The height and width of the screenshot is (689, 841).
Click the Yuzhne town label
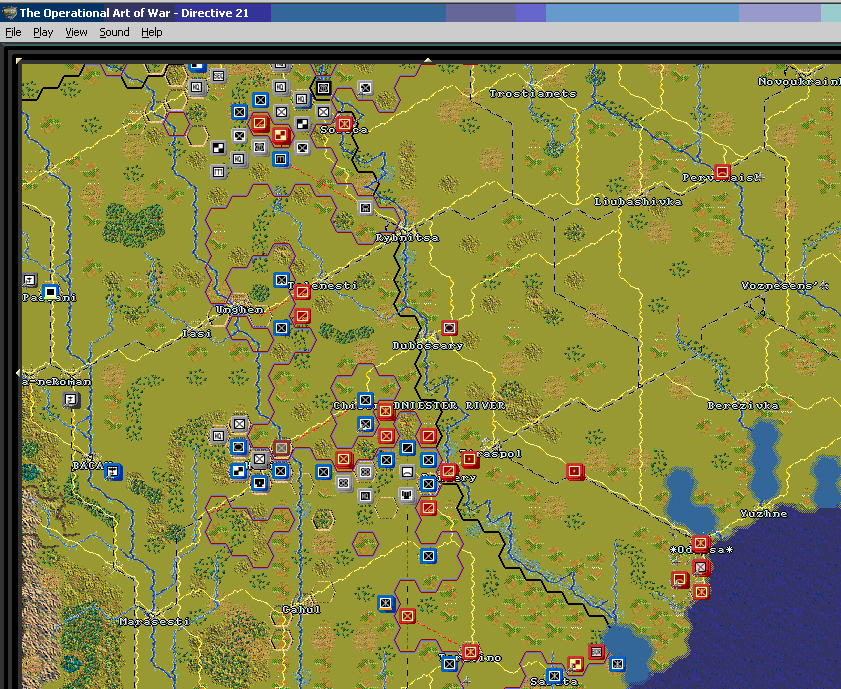click(764, 514)
